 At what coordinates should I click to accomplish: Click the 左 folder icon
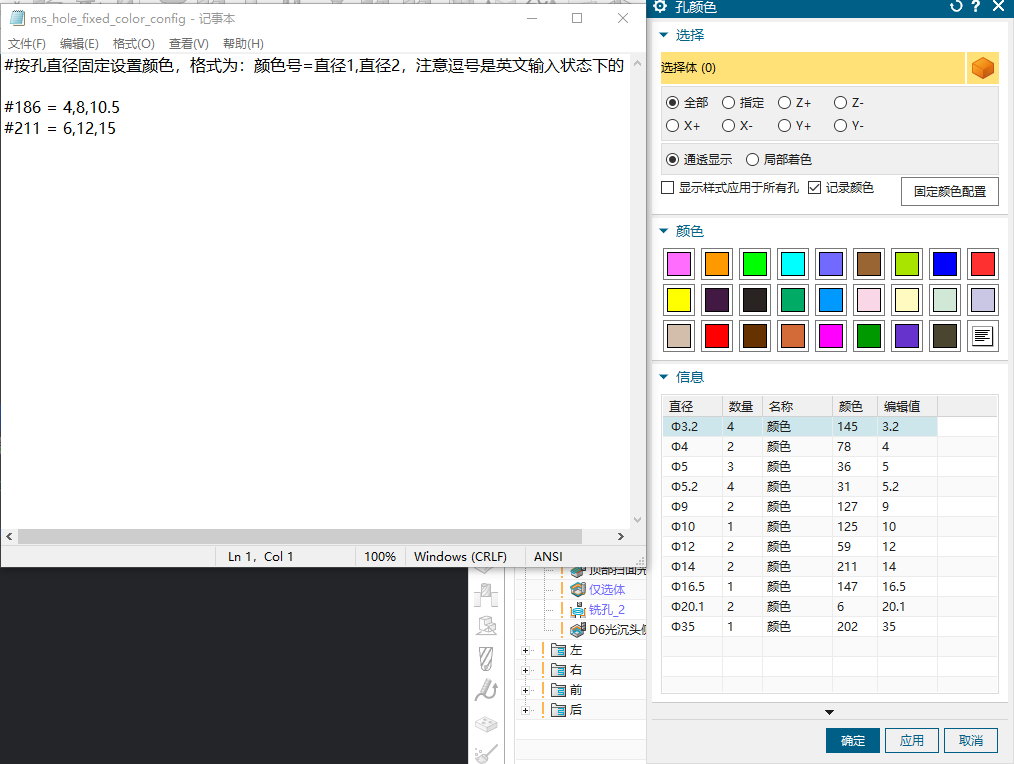(x=558, y=649)
